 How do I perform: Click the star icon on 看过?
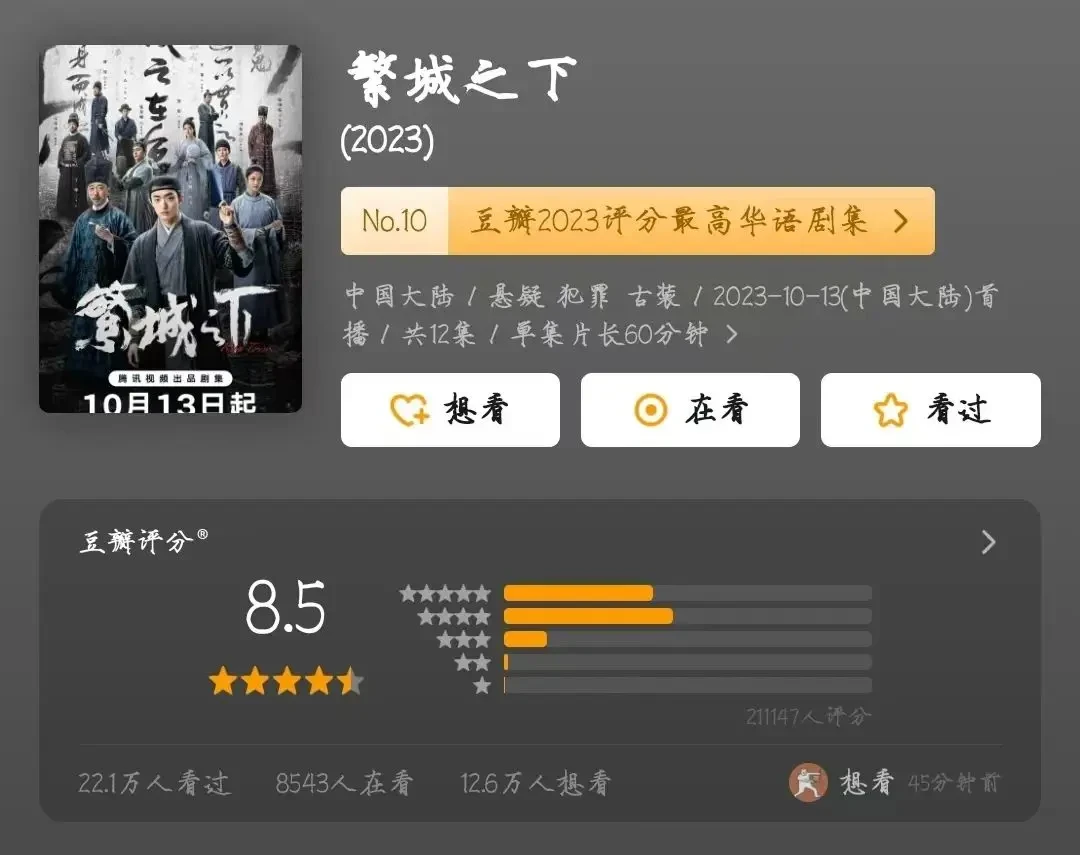pos(891,410)
